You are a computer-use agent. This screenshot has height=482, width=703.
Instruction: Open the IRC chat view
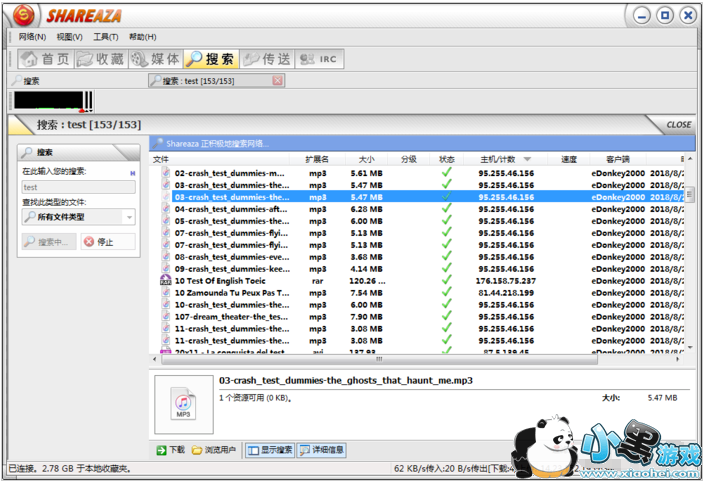point(320,59)
